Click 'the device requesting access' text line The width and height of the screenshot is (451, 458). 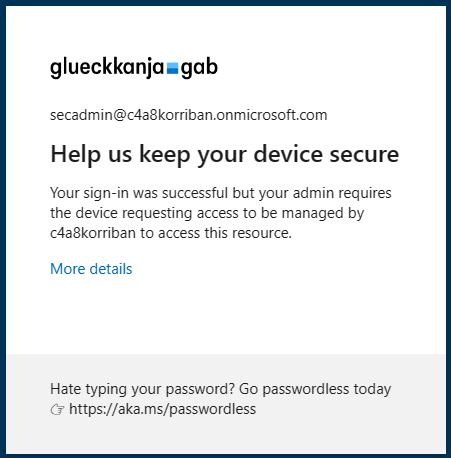click(207, 213)
